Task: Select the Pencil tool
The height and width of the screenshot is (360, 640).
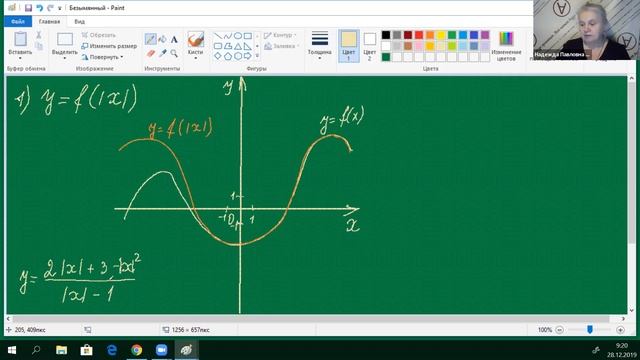Action: tap(151, 39)
